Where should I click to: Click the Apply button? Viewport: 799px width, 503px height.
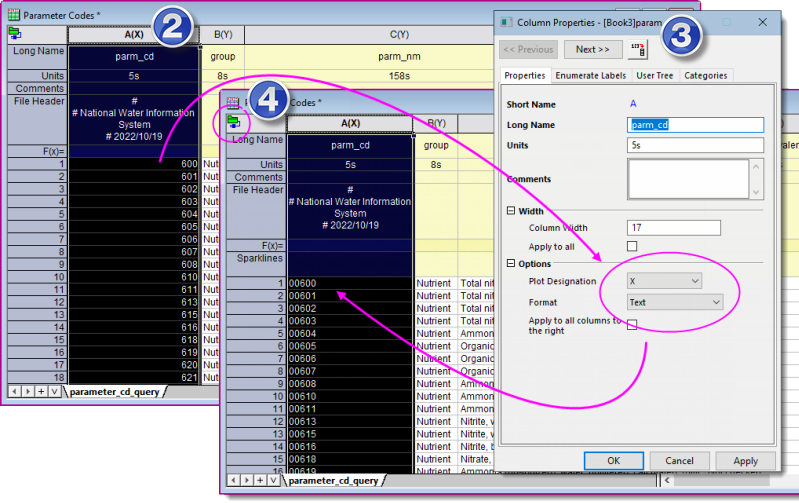tap(745, 461)
